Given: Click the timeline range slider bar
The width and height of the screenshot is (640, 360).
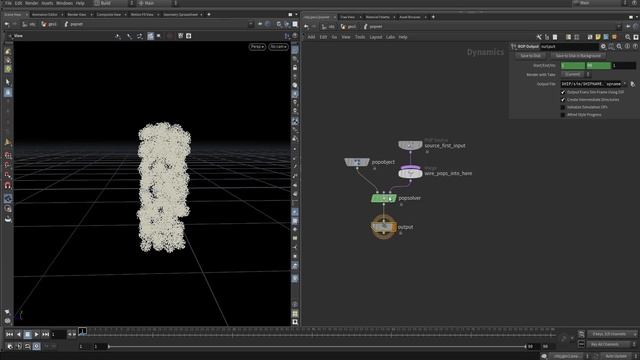Looking at the screenshot, I should (317, 347).
